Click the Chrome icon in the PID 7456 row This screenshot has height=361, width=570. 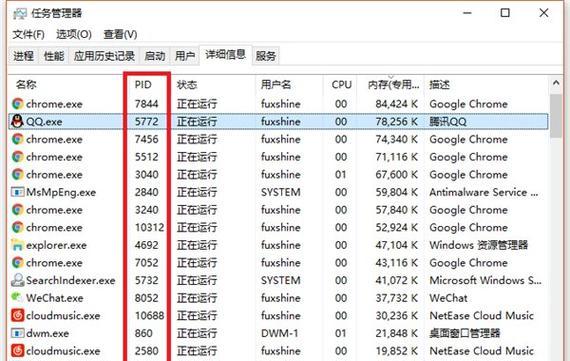(x=17, y=139)
